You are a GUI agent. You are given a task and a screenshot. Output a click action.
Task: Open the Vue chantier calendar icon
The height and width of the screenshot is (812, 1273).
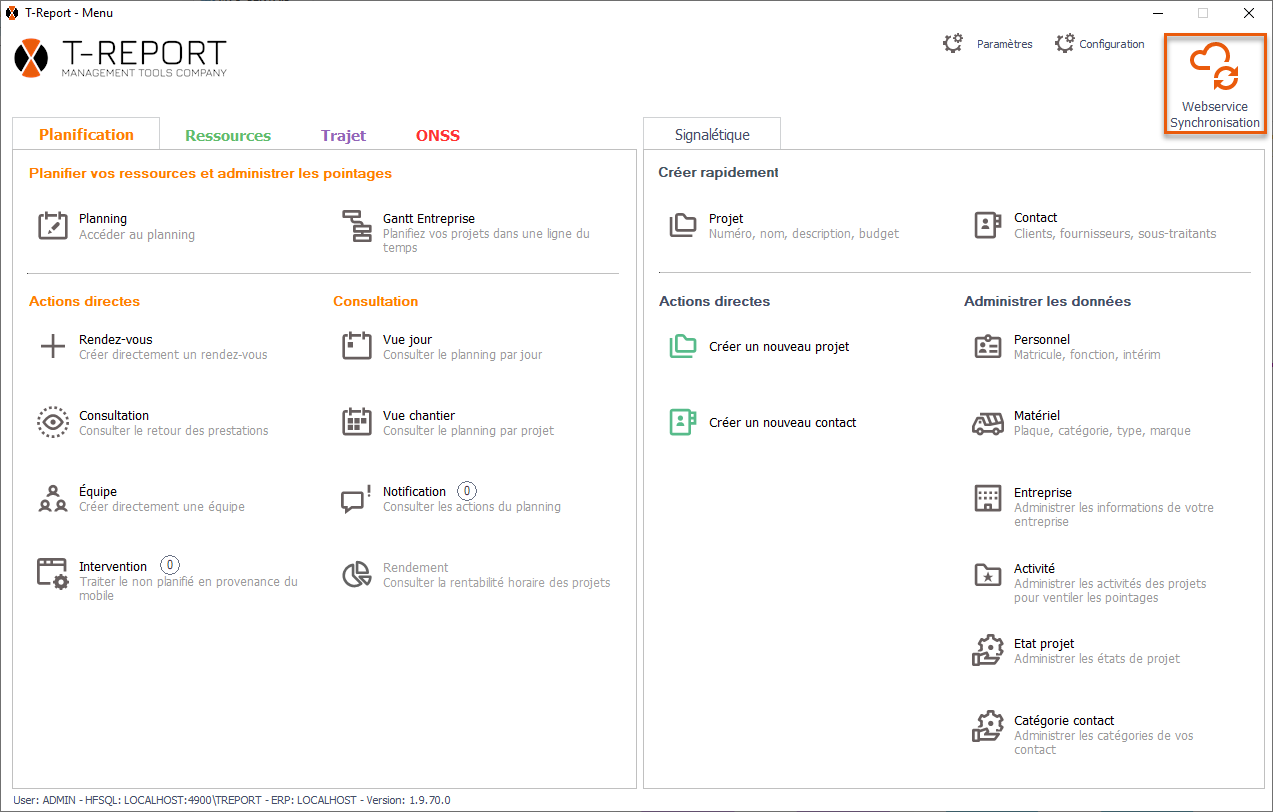coord(356,422)
